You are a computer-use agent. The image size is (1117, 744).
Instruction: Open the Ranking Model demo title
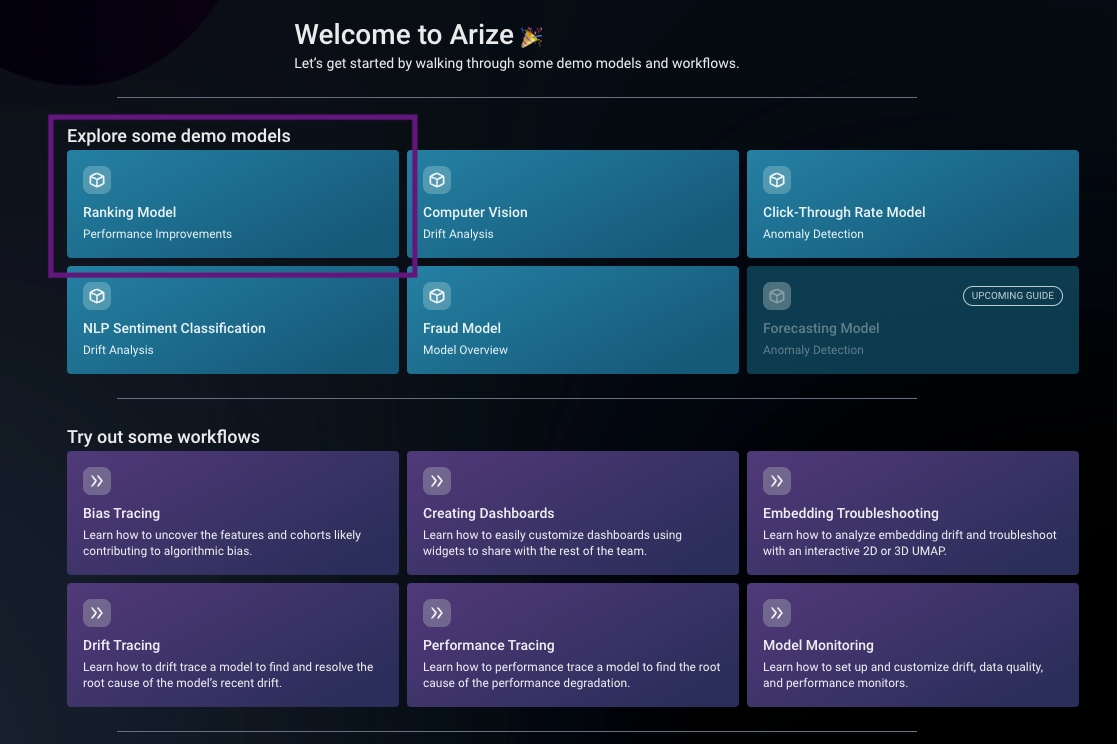tap(129, 212)
